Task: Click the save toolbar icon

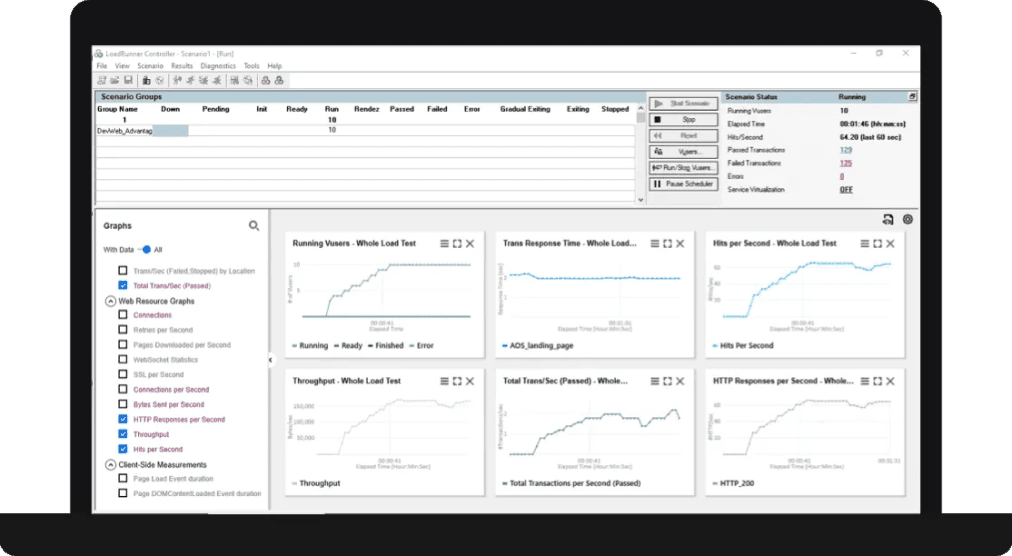Action: (x=129, y=80)
